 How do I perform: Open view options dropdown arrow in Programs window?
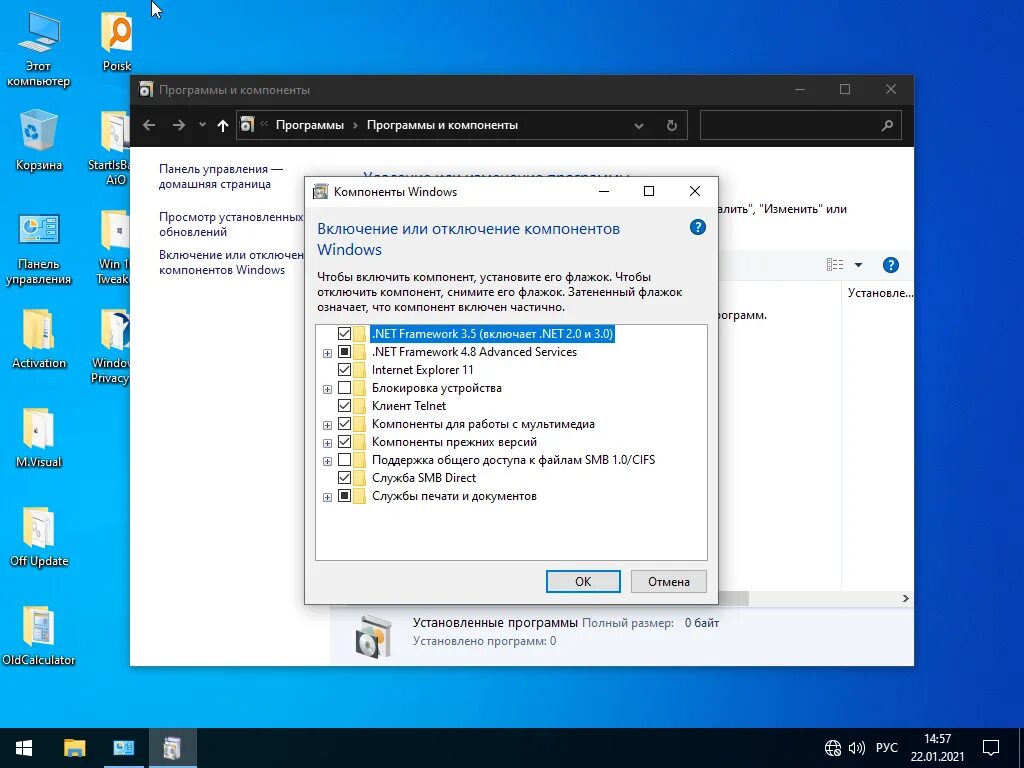[x=858, y=264]
